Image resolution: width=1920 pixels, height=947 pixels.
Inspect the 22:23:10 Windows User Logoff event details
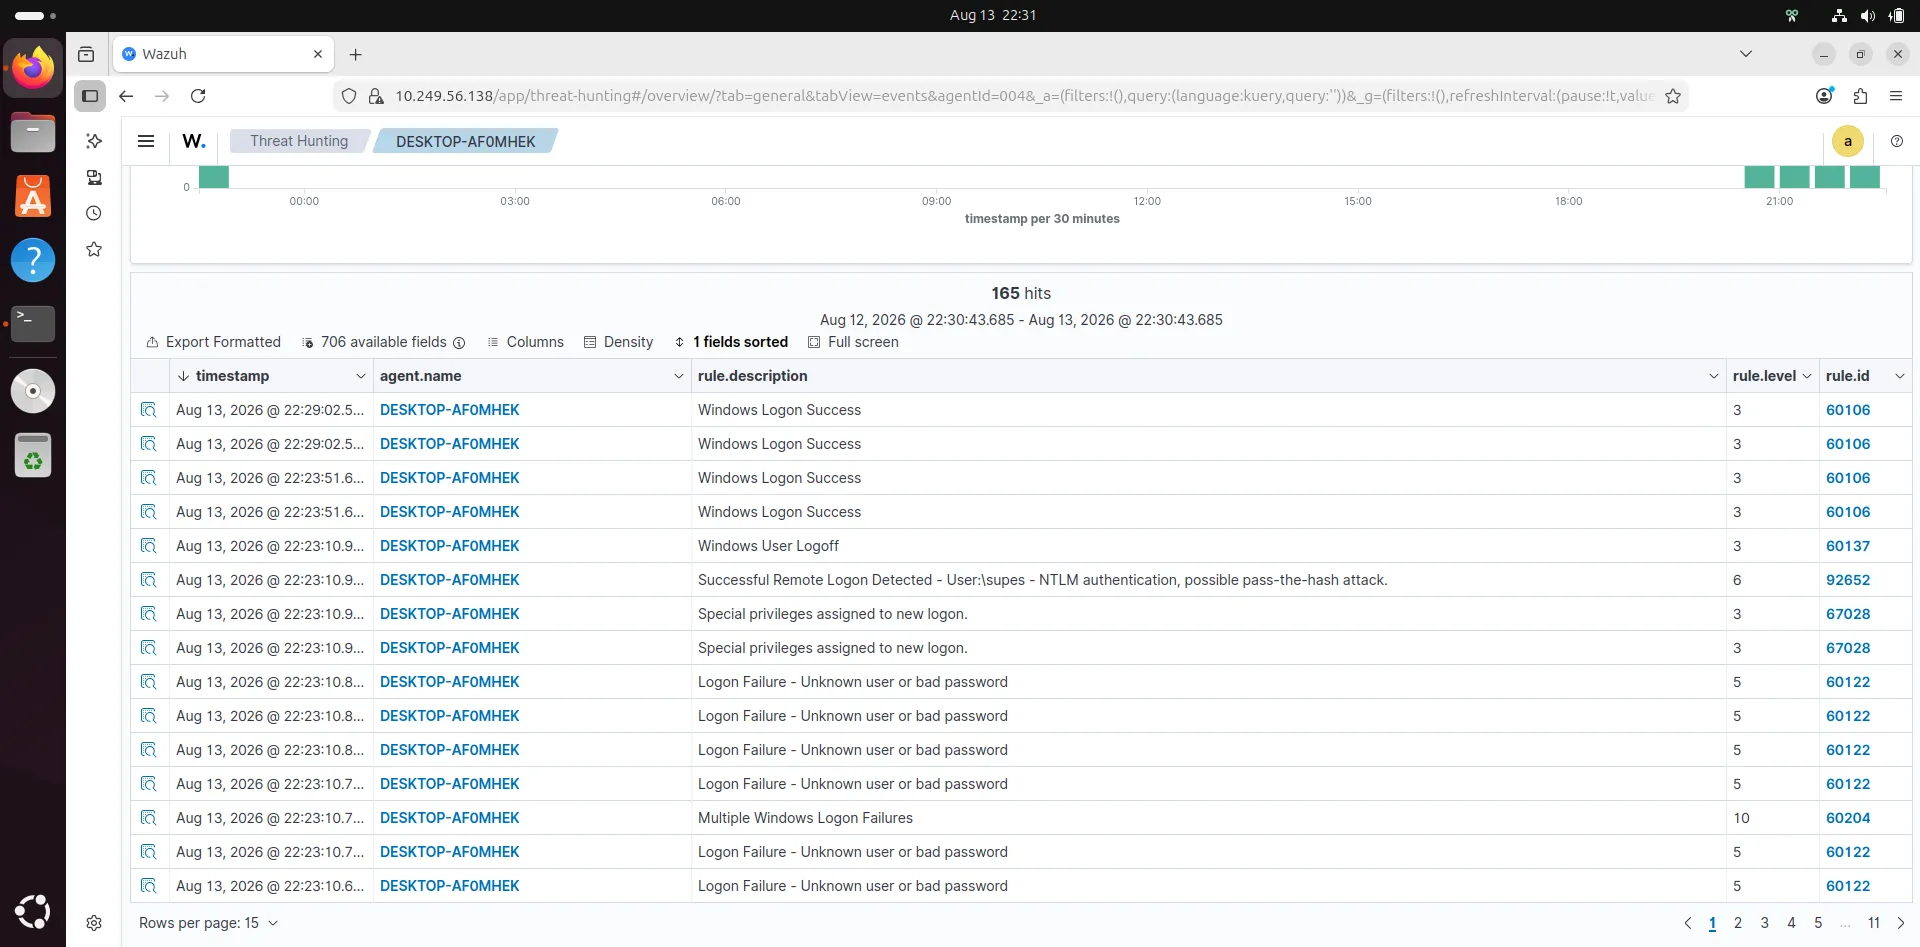pos(149,546)
